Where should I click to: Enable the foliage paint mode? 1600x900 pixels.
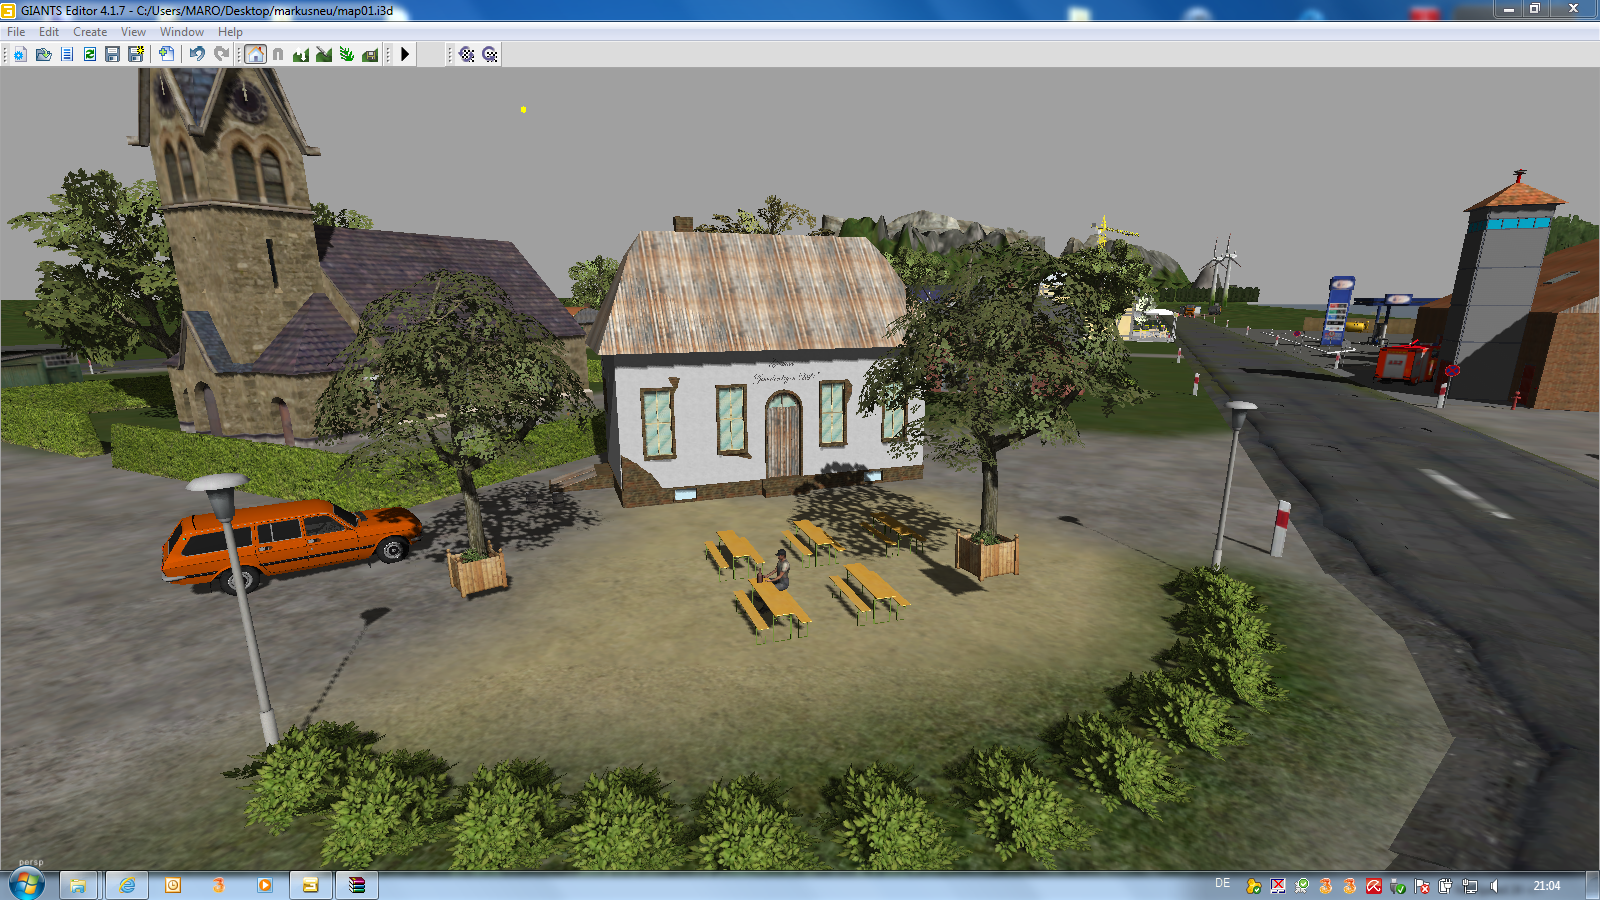pos(347,54)
